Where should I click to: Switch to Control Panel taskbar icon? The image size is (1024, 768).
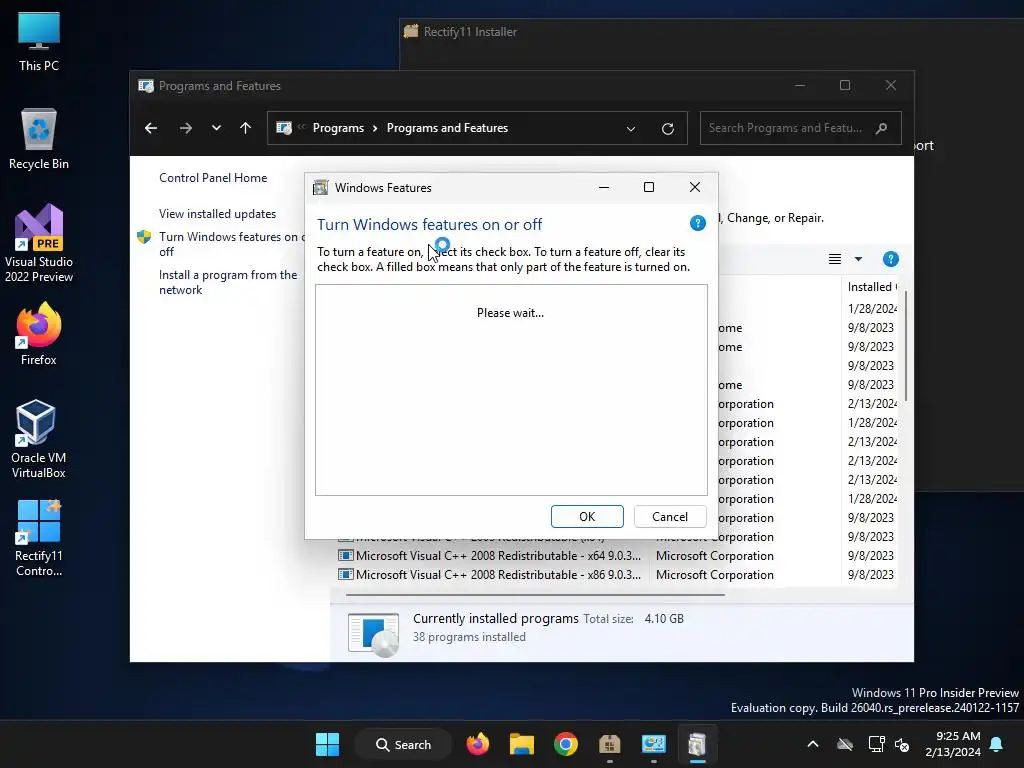coord(654,744)
